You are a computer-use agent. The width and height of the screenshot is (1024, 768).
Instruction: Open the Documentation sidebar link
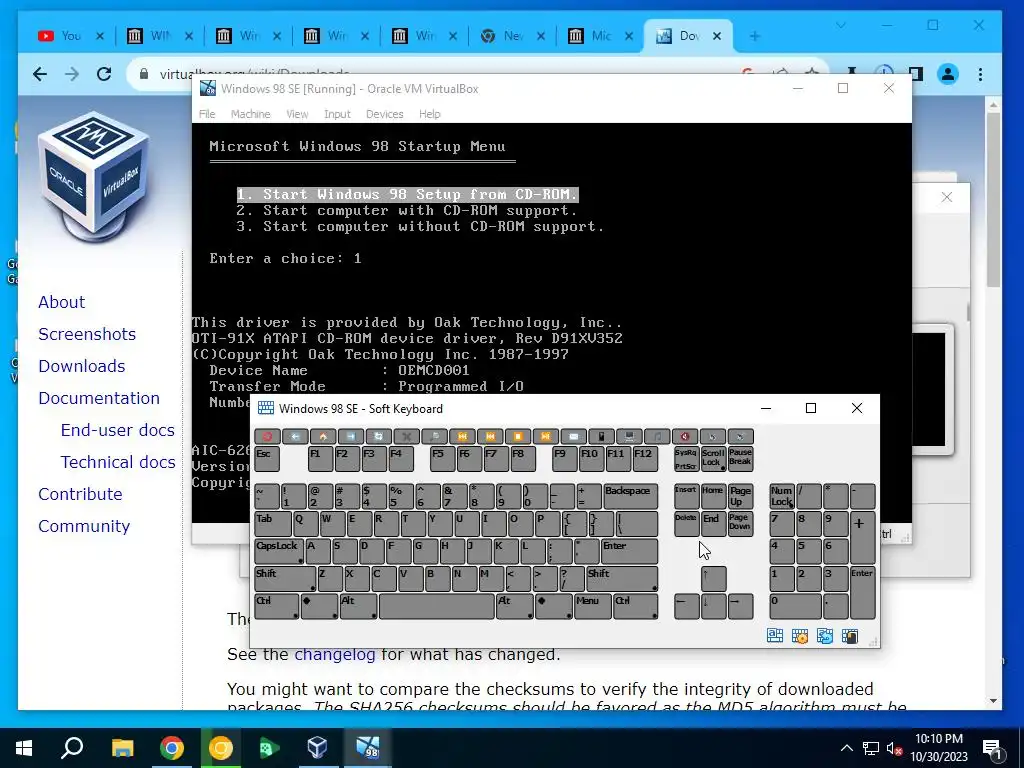[x=99, y=398]
